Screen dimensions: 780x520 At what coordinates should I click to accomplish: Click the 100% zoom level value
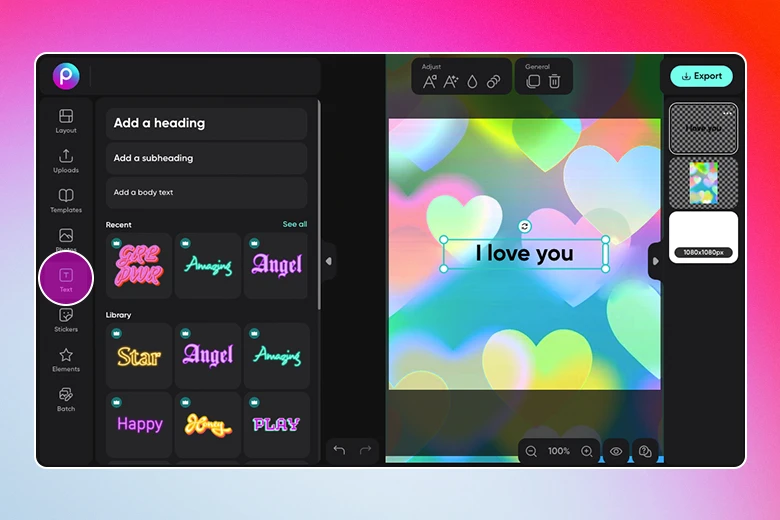point(559,451)
